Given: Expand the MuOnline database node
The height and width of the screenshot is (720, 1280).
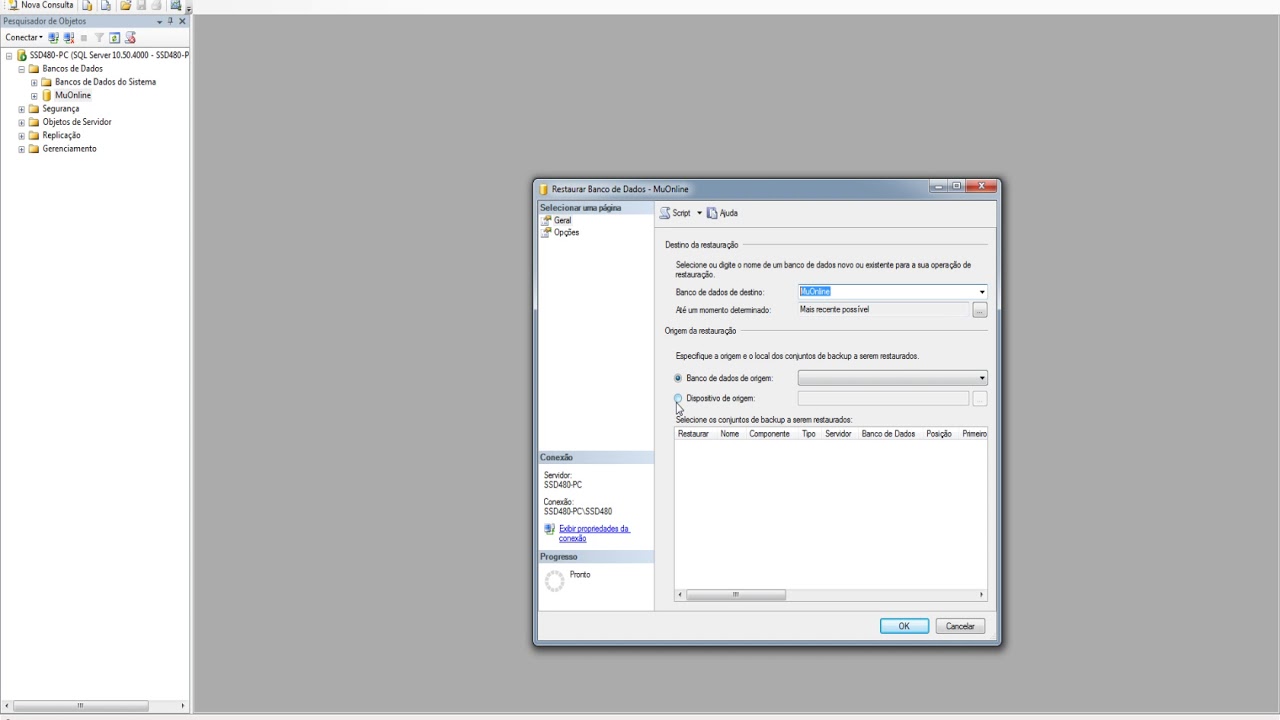Looking at the screenshot, I should pyautogui.click(x=34, y=96).
